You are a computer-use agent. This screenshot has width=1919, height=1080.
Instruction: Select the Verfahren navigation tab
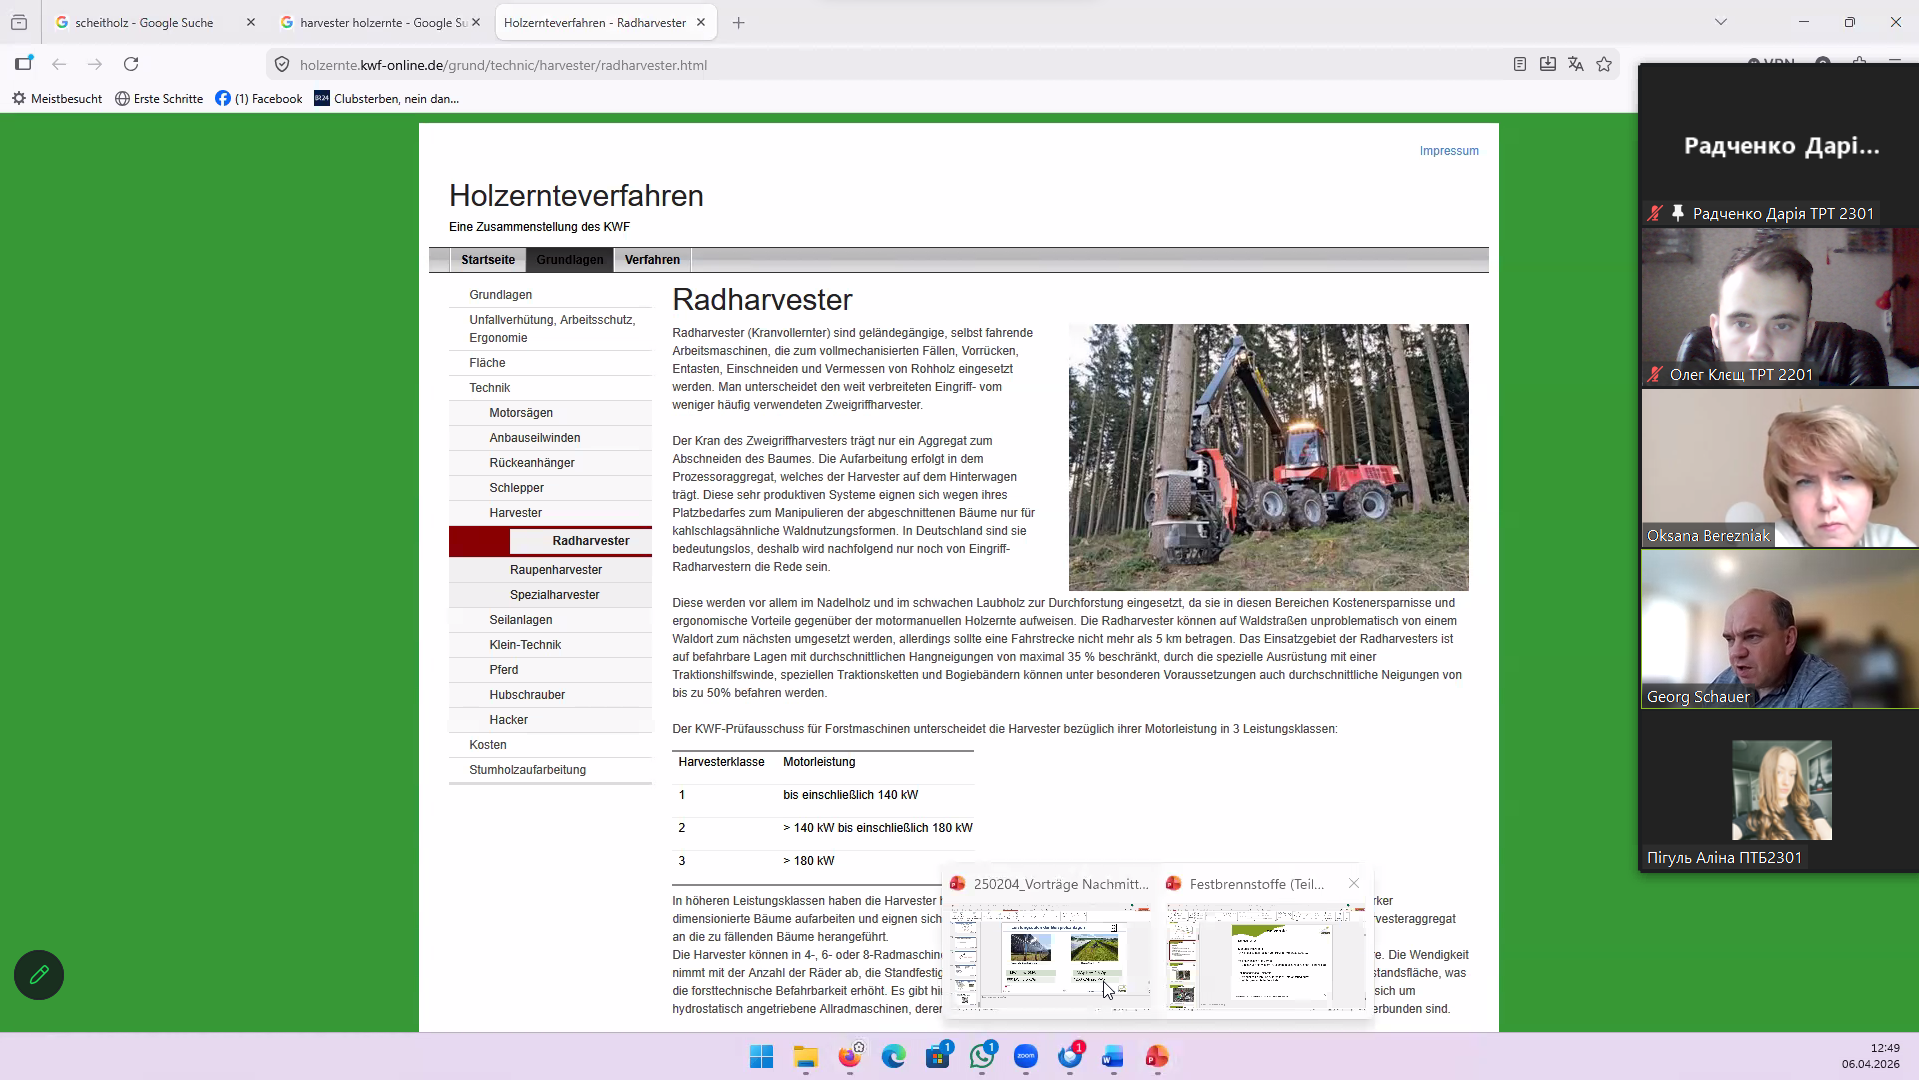pyautogui.click(x=652, y=259)
